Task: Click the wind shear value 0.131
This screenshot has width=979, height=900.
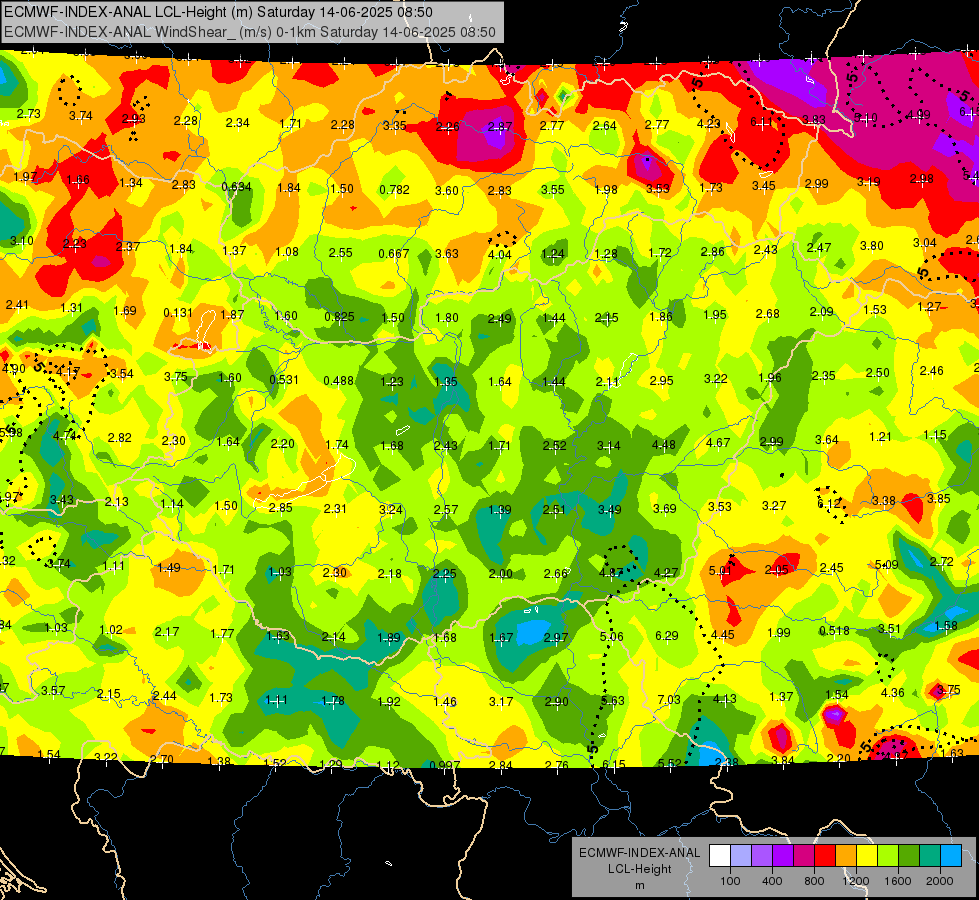Action: click(178, 313)
